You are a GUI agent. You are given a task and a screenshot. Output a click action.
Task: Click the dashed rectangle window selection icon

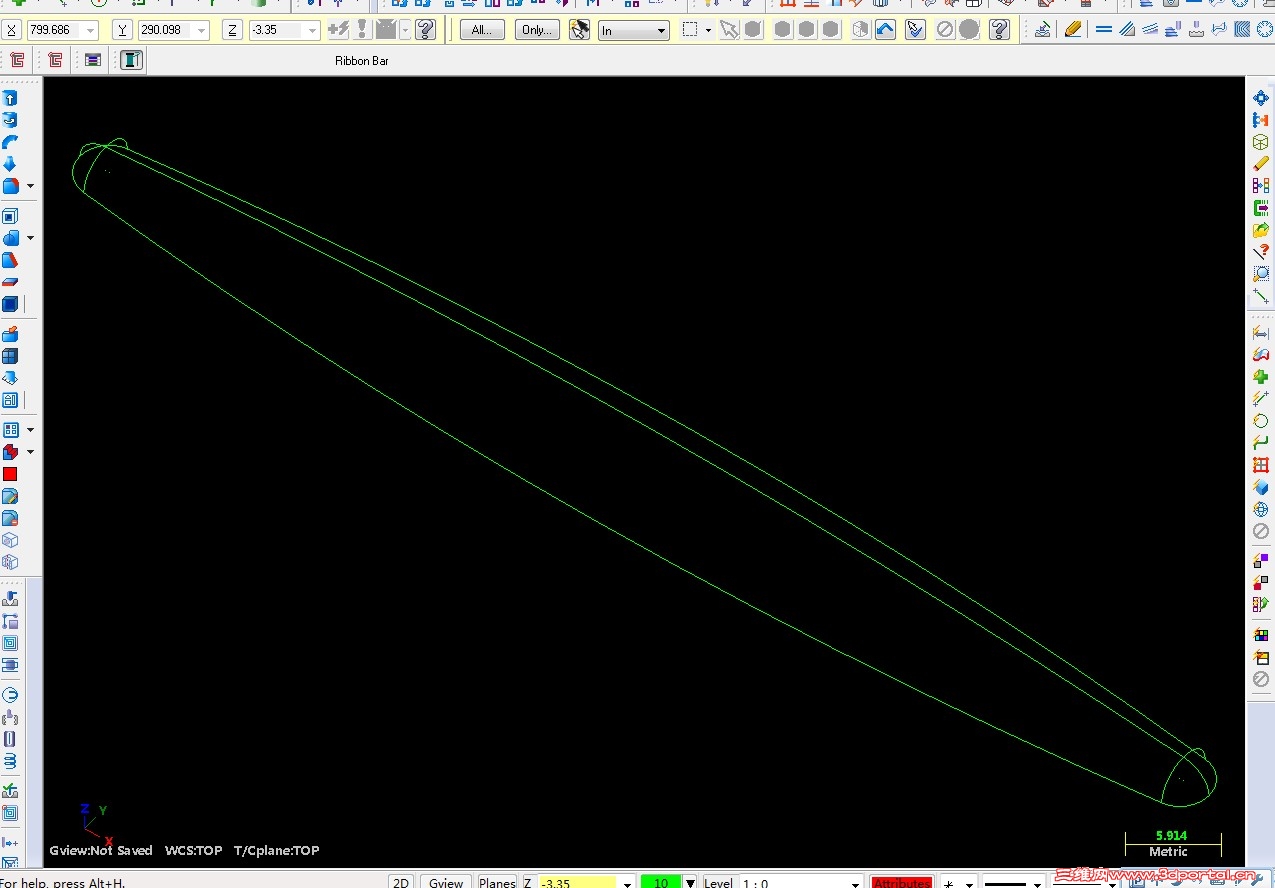click(690, 30)
